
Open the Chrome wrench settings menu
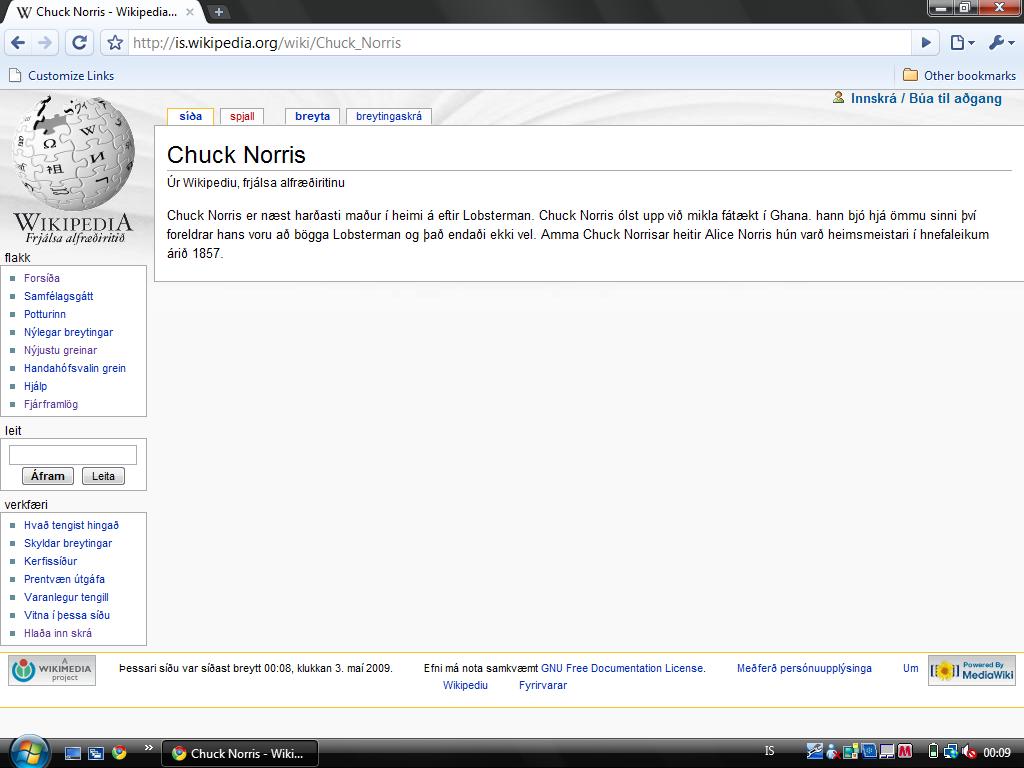[1001, 43]
